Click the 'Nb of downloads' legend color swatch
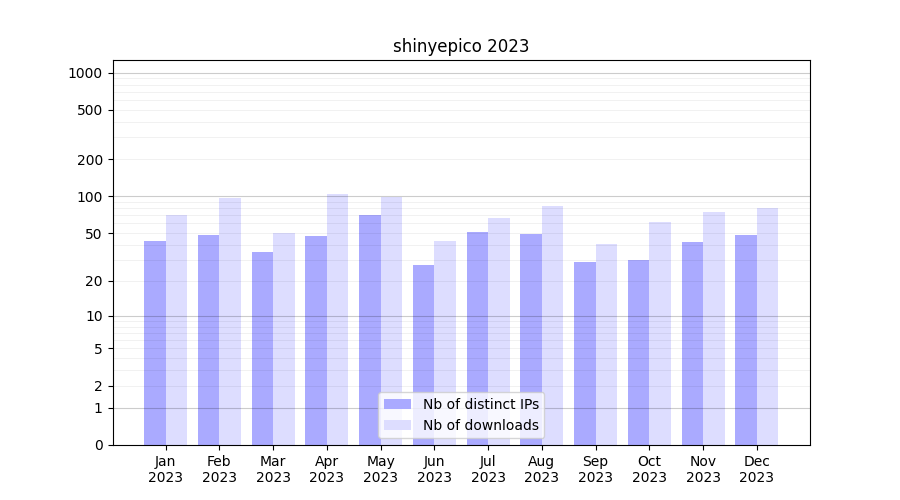Image resolution: width=900 pixels, height=500 pixels. [x=397, y=426]
